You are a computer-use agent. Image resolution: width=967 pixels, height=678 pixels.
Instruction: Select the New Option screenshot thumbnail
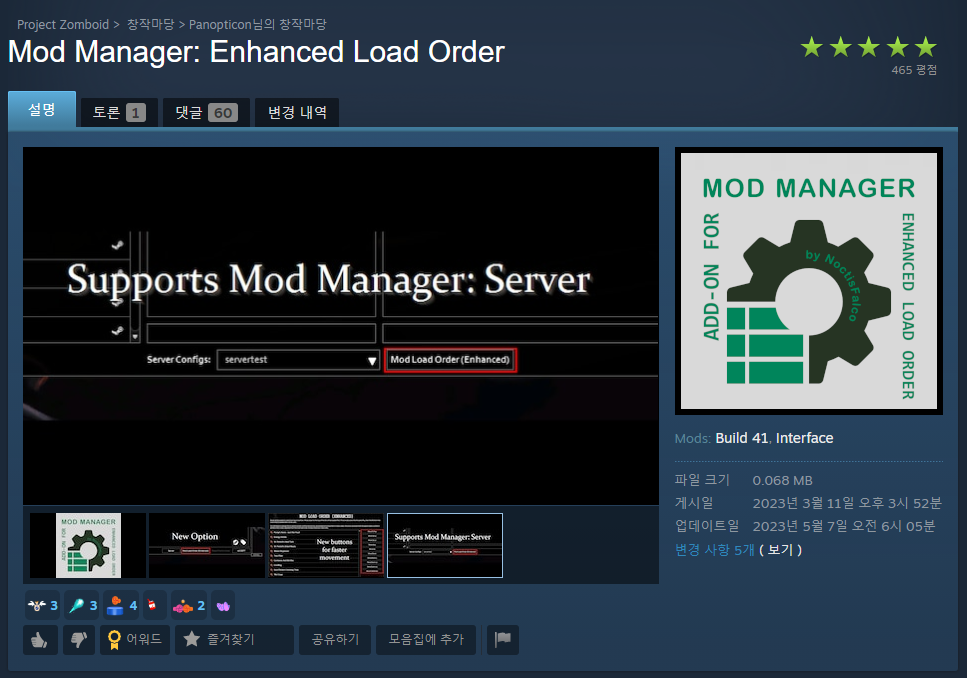pyautogui.click(x=207, y=545)
